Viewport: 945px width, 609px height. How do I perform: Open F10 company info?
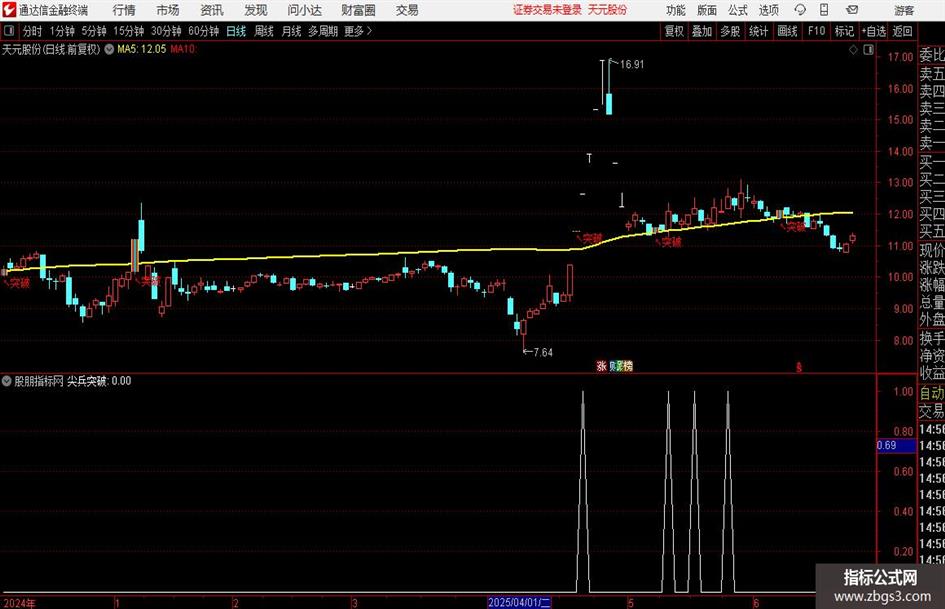coord(817,31)
